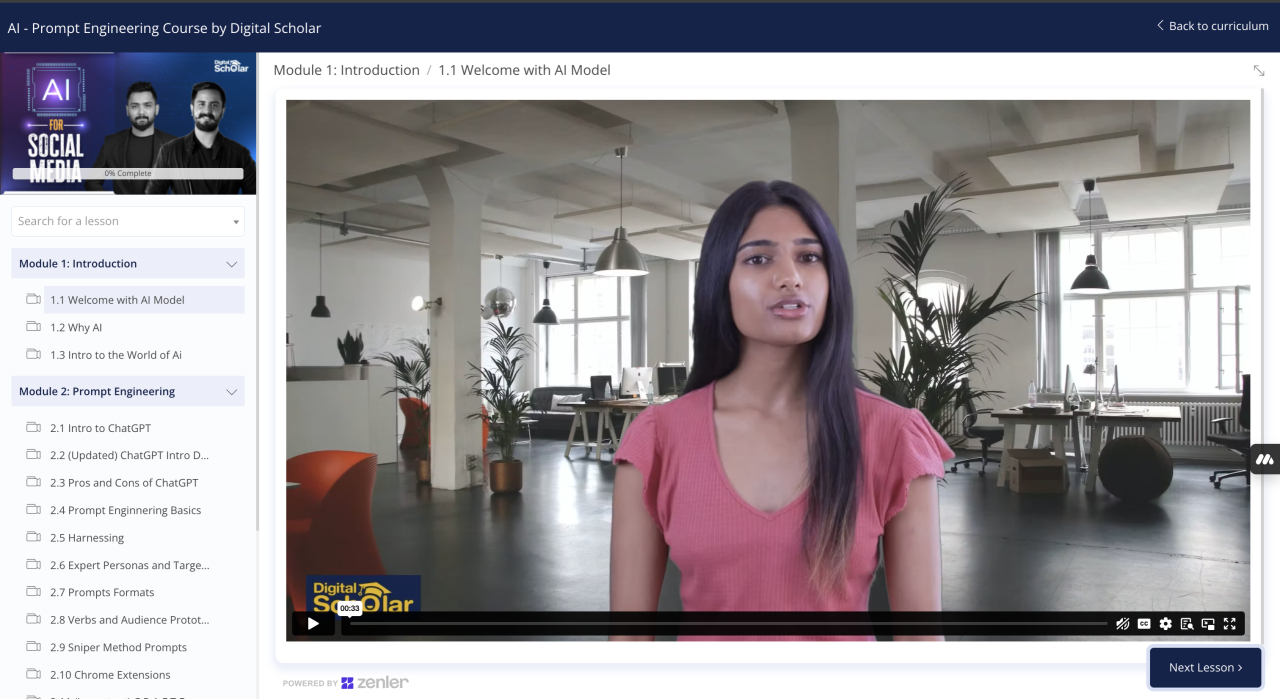Click the course thumbnail AI for Social Media
This screenshot has height=699, width=1280.
pyautogui.click(x=128, y=122)
